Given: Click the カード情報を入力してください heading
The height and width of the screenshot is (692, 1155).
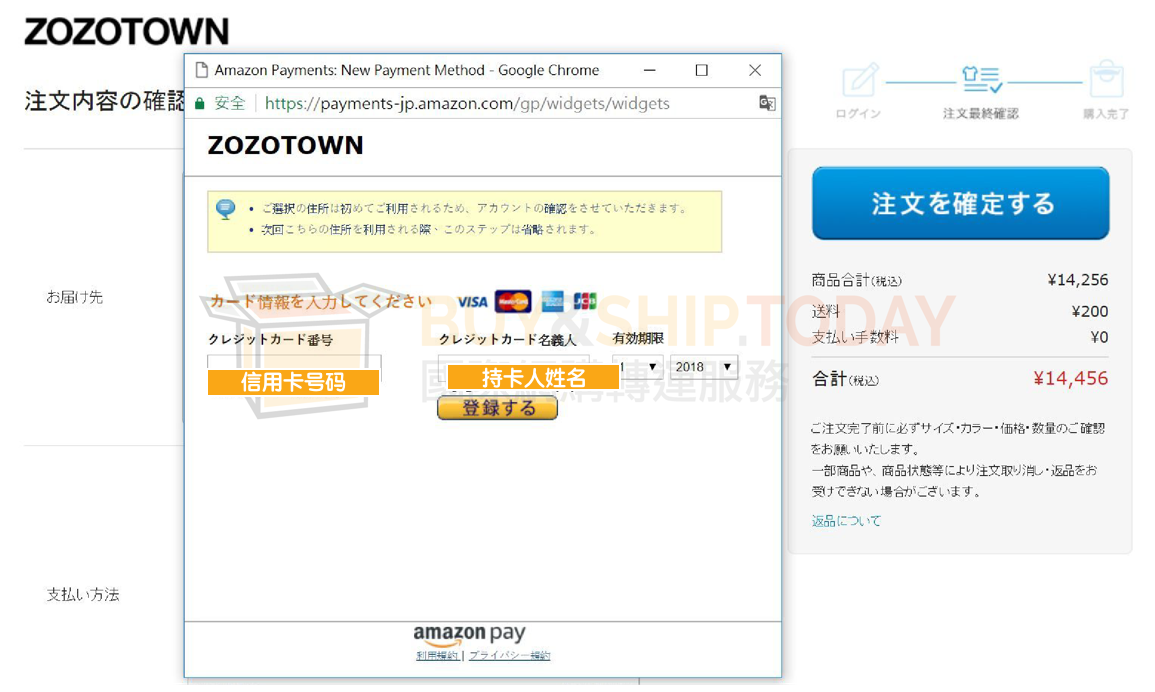Looking at the screenshot, I should (x=322, y=301).
